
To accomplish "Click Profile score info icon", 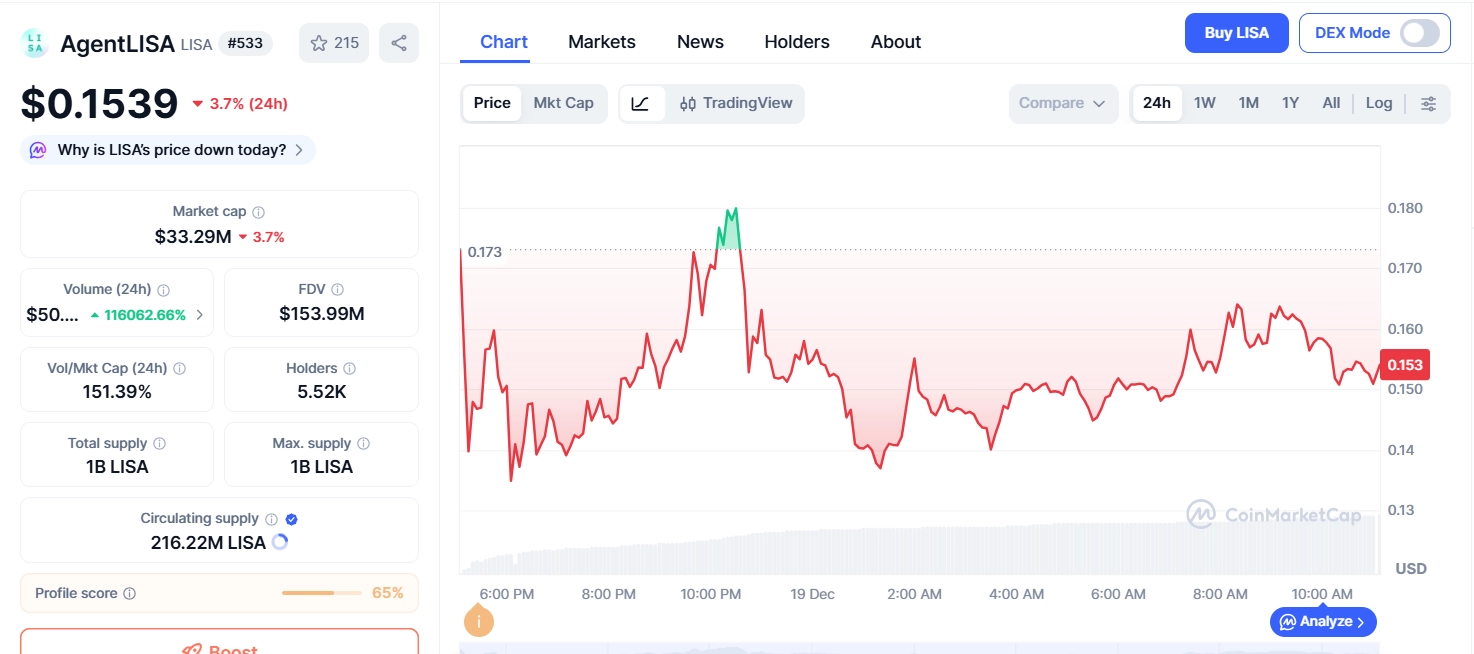I will pos(129,593).
